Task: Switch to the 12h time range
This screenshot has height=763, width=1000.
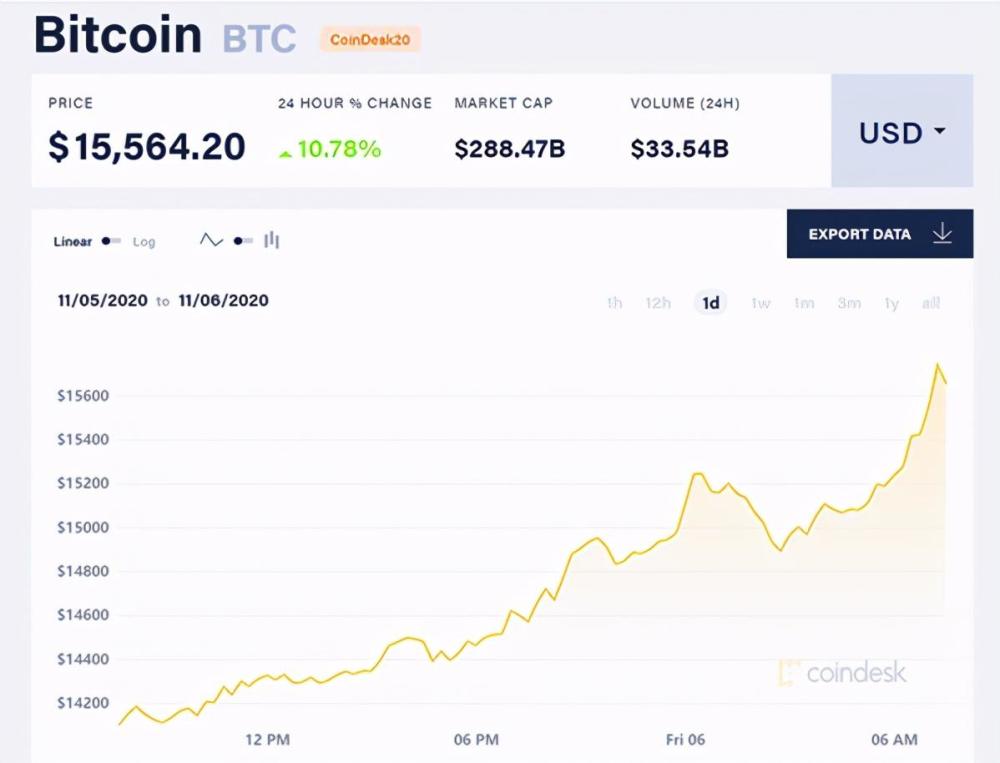Action: [657, 302]
